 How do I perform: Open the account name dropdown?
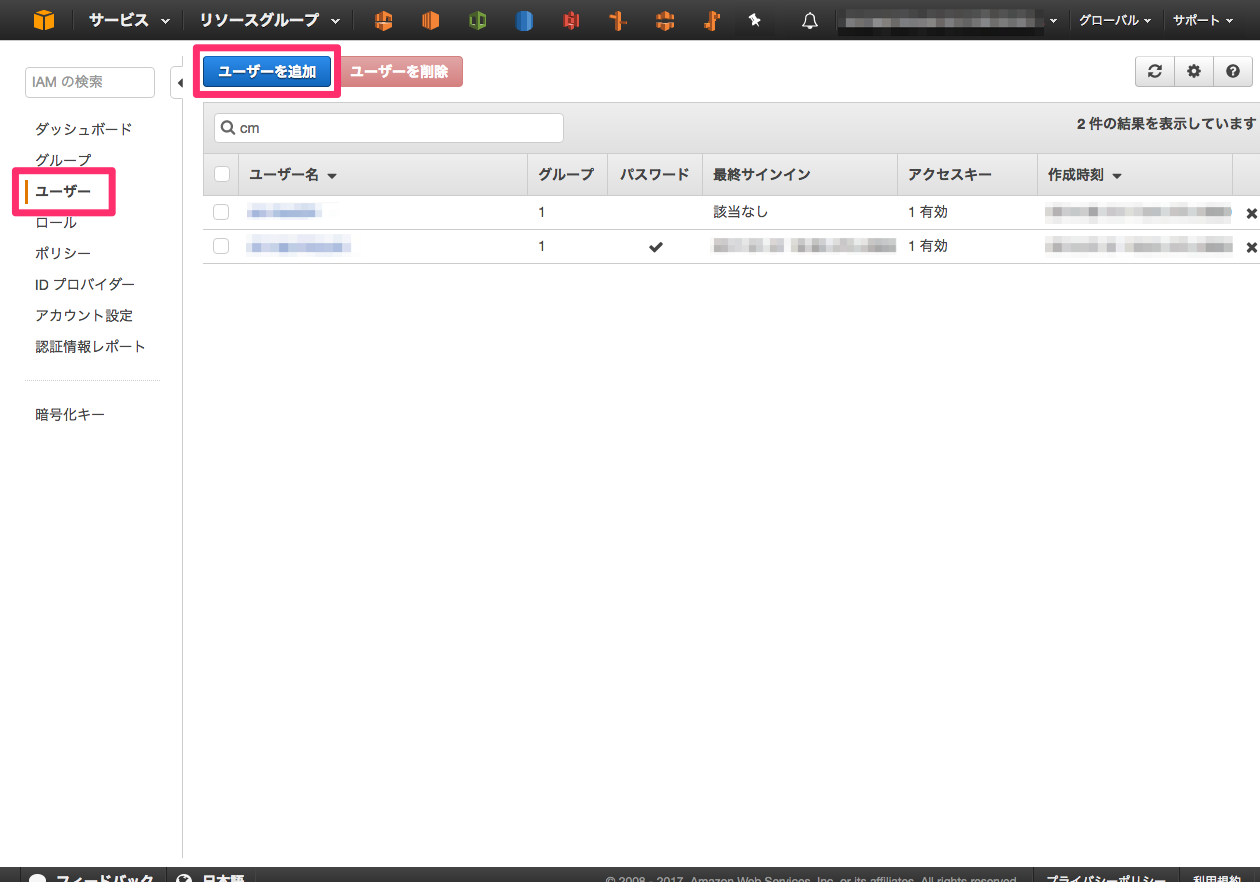(x=948, y=19)
